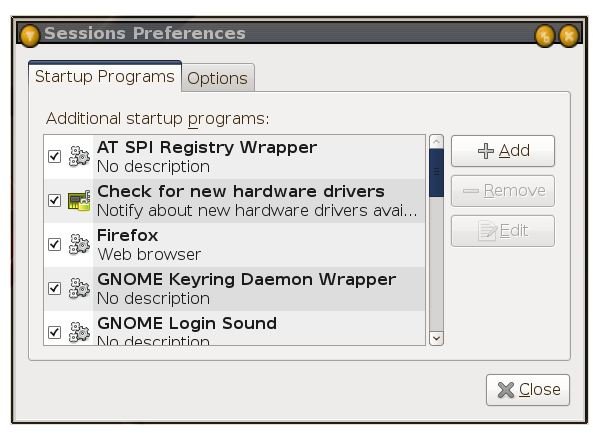Uncheck GNOME Keyring Daemon Wrapper checkbox
Viewport: 593px width, 433px height.
(x=54, y=288)
